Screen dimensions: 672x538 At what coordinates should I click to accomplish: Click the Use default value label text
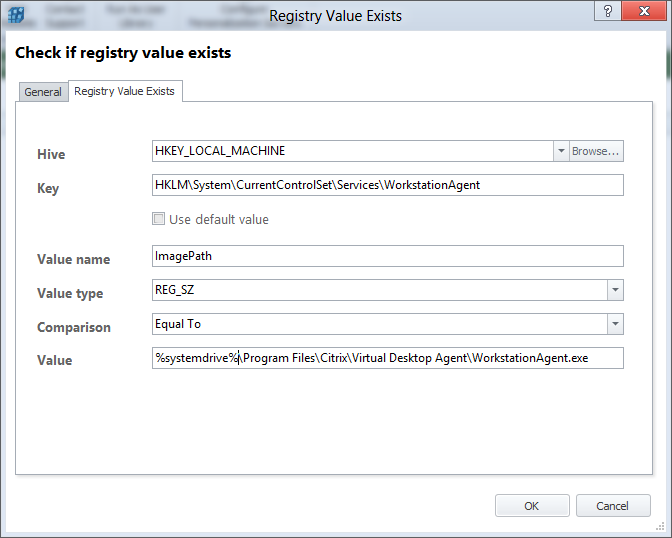click(219, 220)
